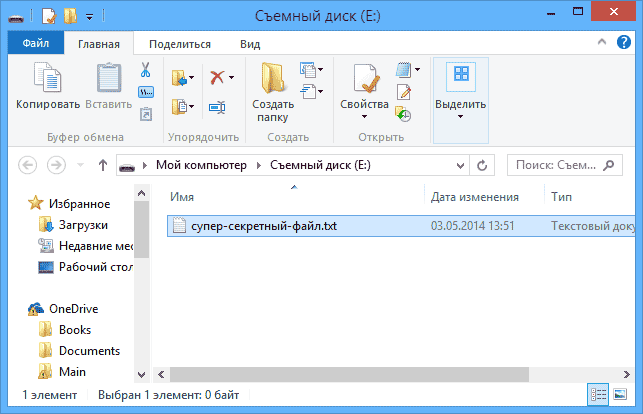Open recent locations dropdown next to forward arrow
Screen dimensions: 643x414
(80, 165)
